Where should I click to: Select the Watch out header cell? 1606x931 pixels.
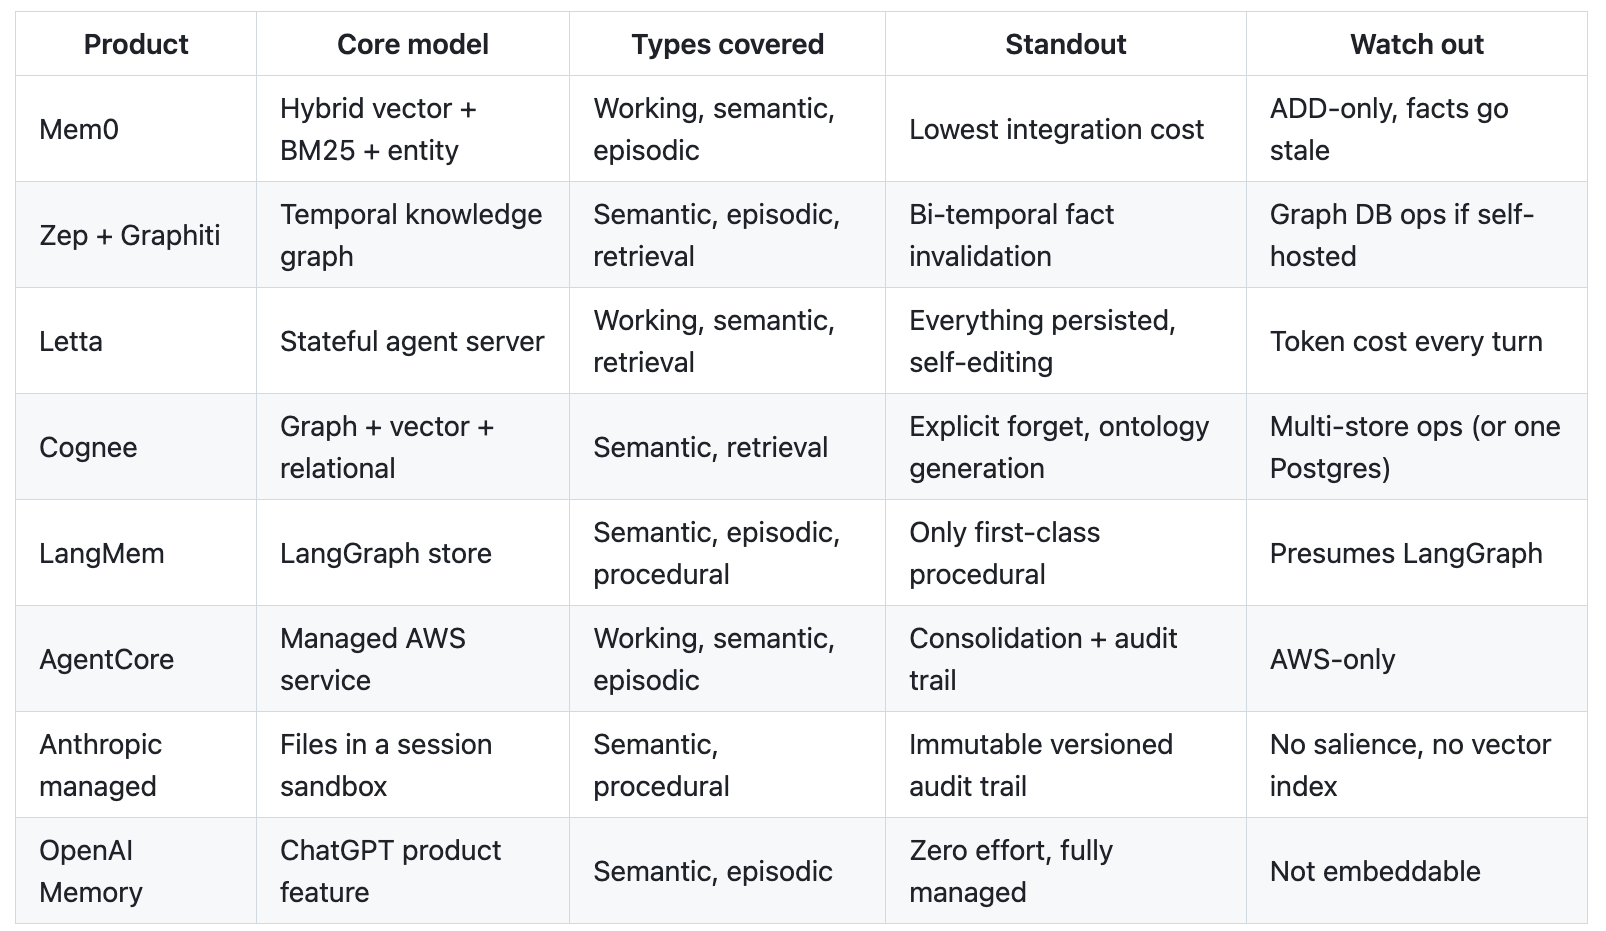[1417, 44]
